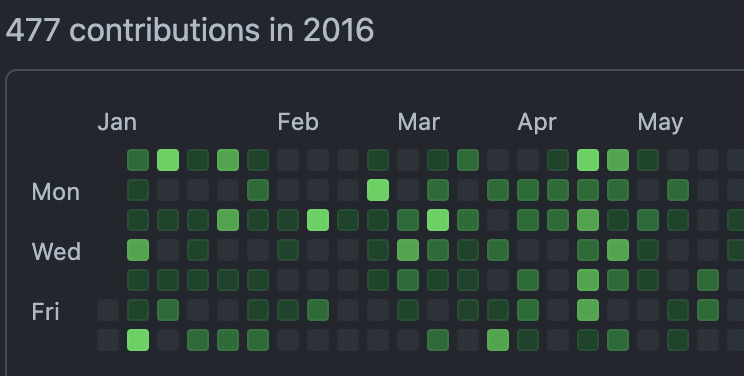Select the Wednesday April 27 contribution cell
Viewport: 744px width, 376px height.
click(x=618, y=250)
